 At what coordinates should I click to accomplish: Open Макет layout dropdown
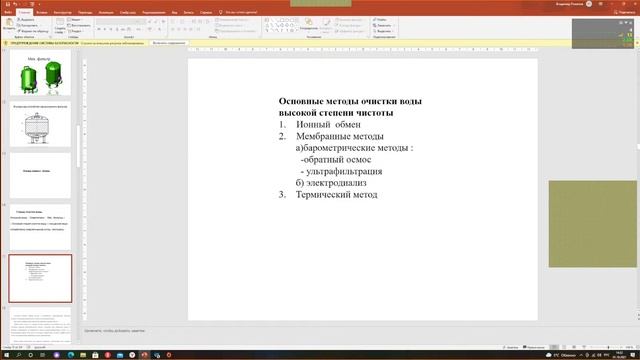click(75, 20)
